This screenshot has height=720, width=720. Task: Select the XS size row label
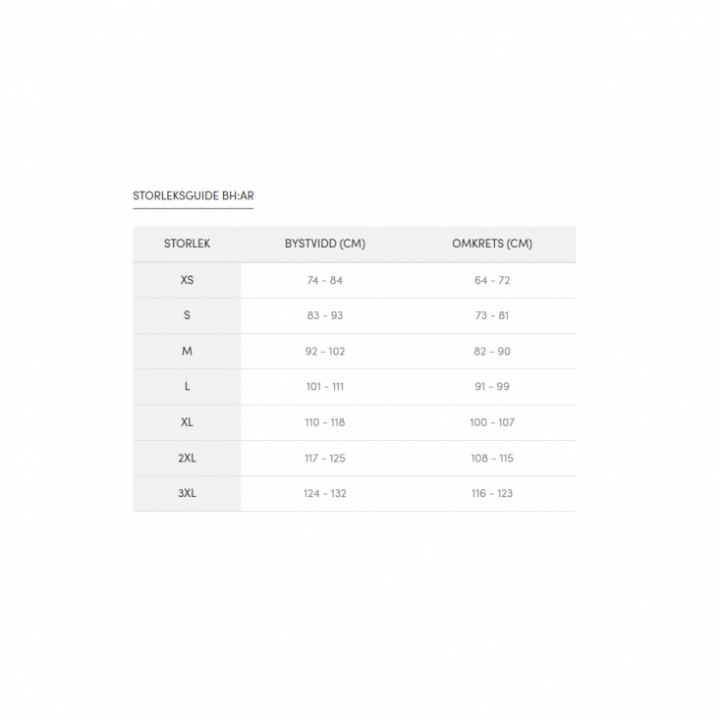point(187,281)
